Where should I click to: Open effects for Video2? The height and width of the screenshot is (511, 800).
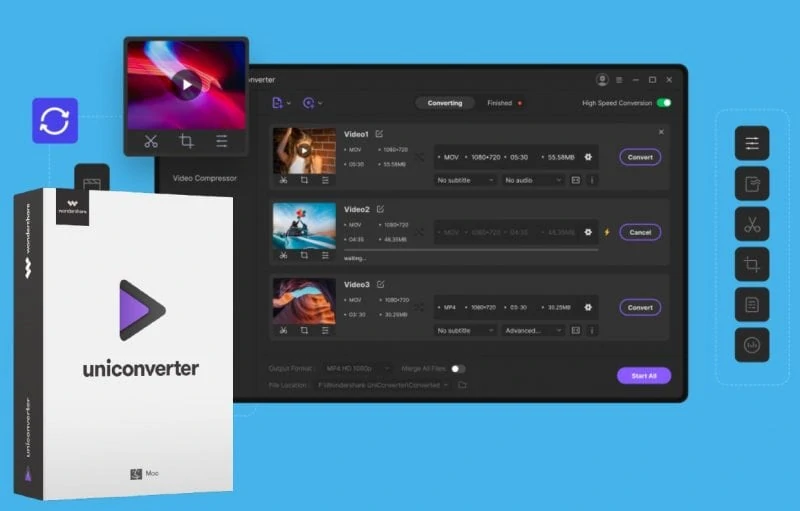point(325,255)
